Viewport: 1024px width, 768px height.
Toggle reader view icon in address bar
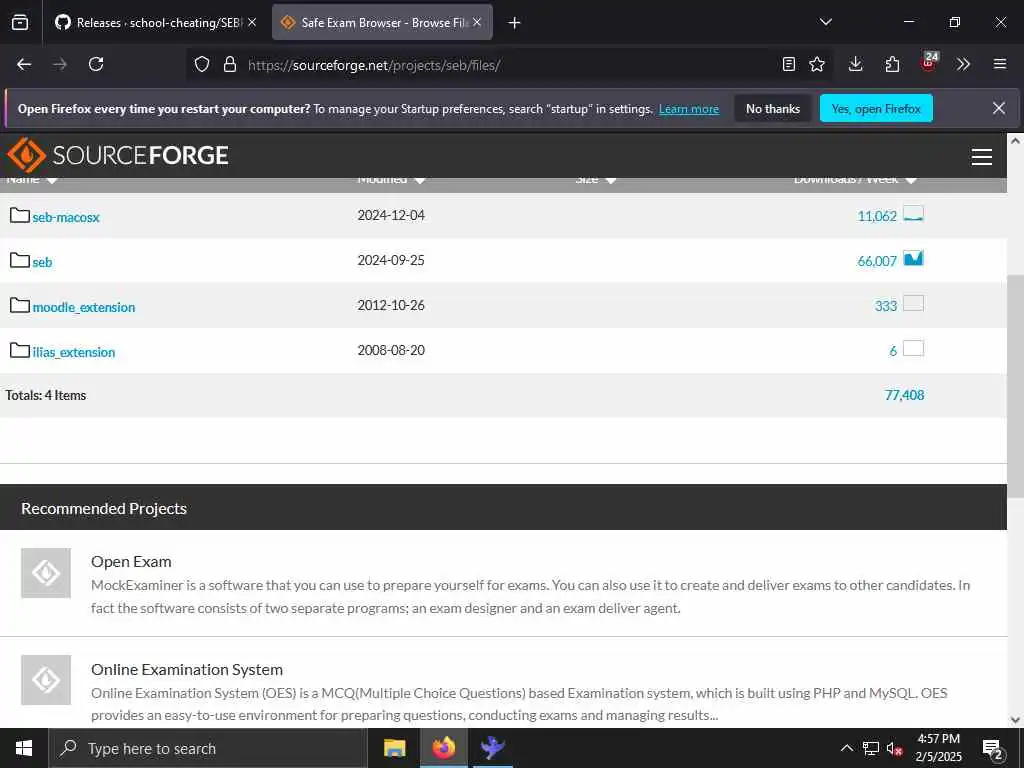click(x=789, y=64)
